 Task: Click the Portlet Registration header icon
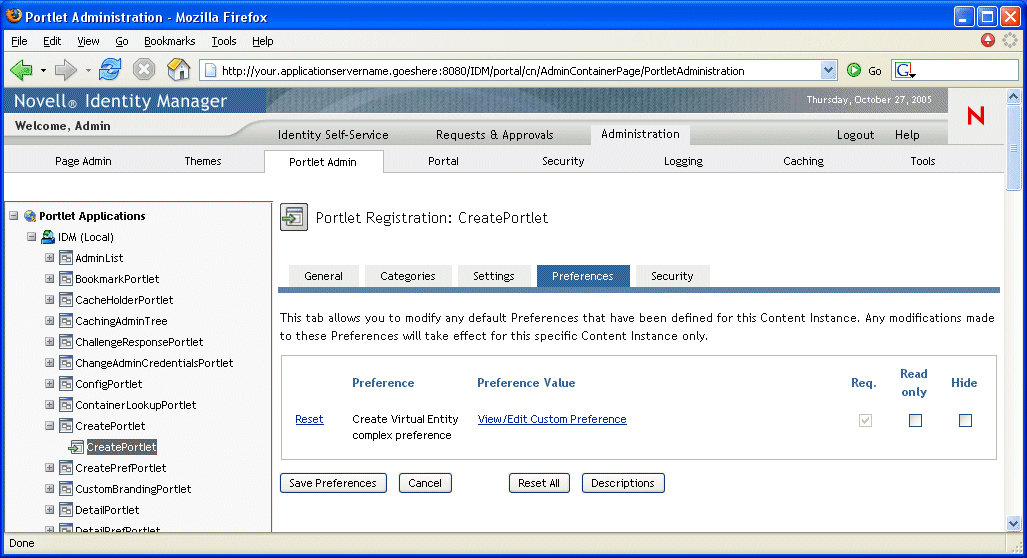pos(293,217)
